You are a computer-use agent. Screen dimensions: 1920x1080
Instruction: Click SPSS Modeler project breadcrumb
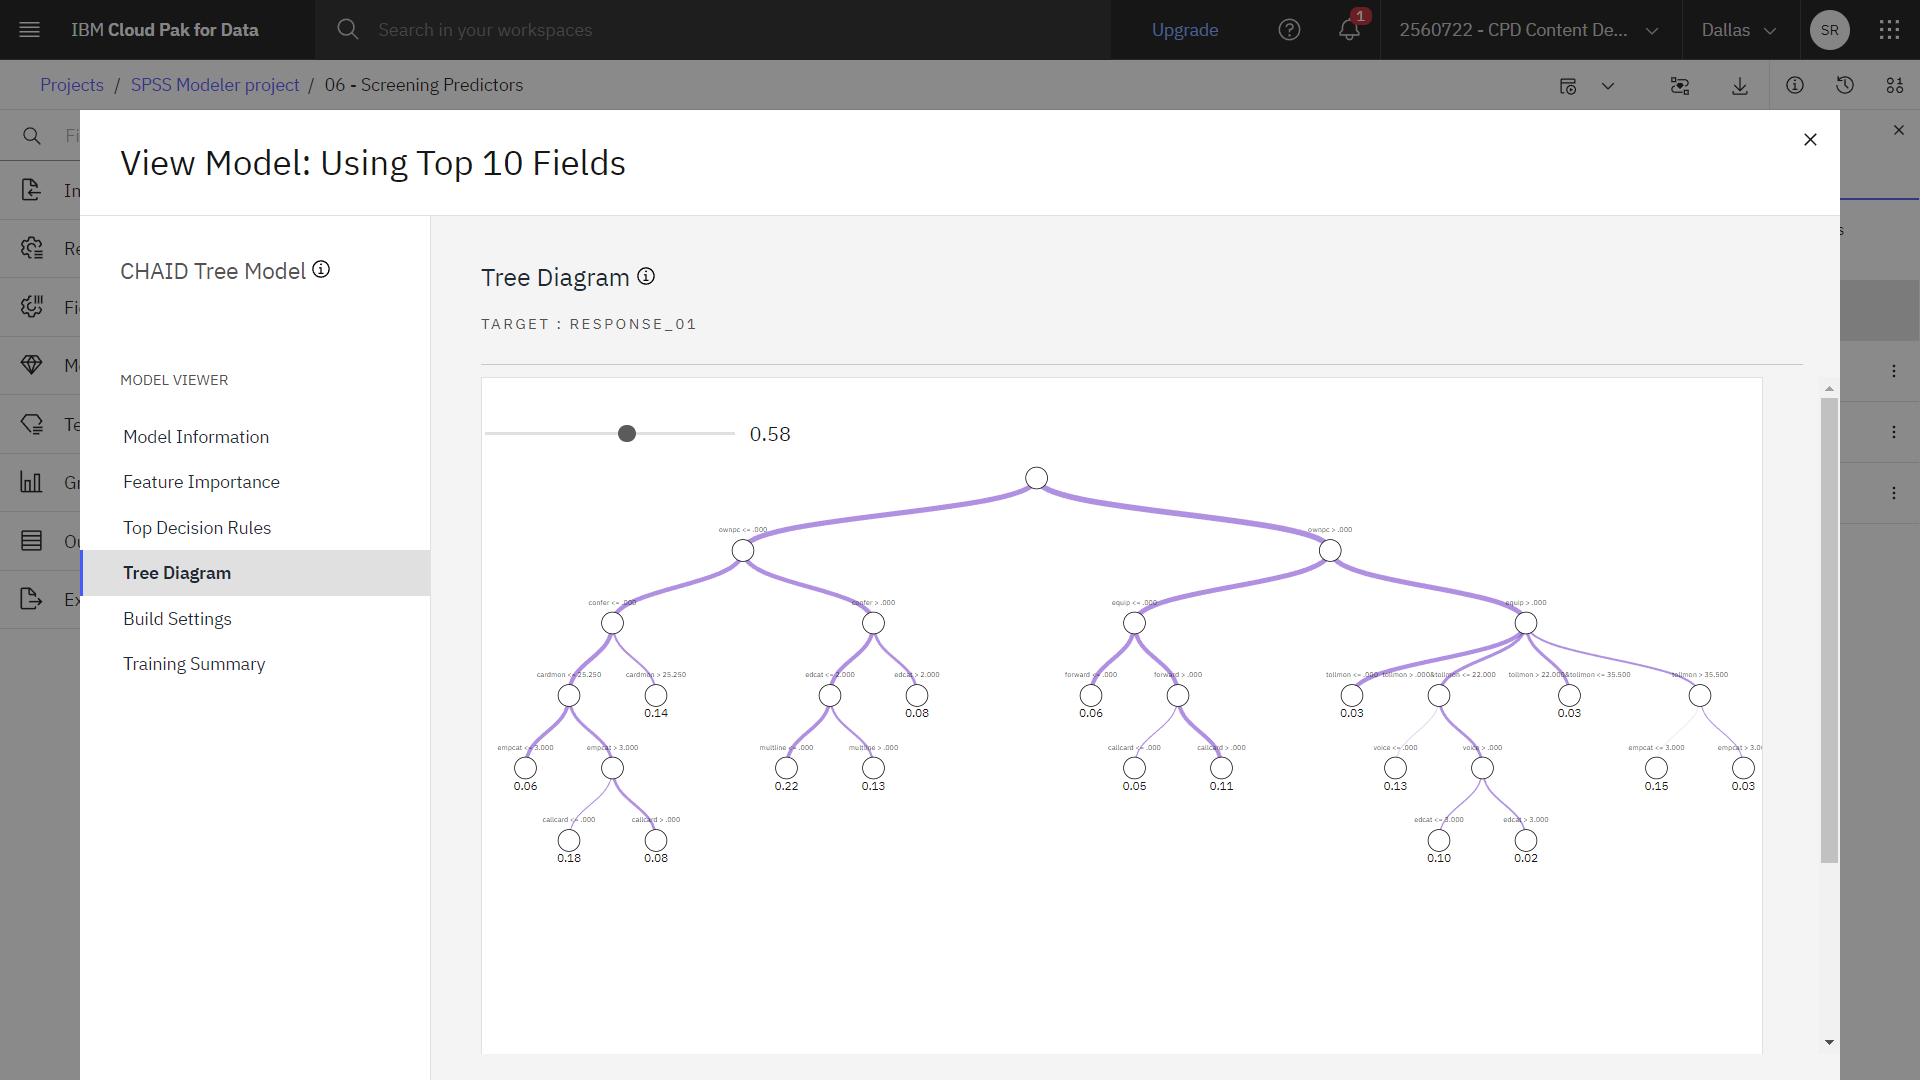(x=215, y=84)
